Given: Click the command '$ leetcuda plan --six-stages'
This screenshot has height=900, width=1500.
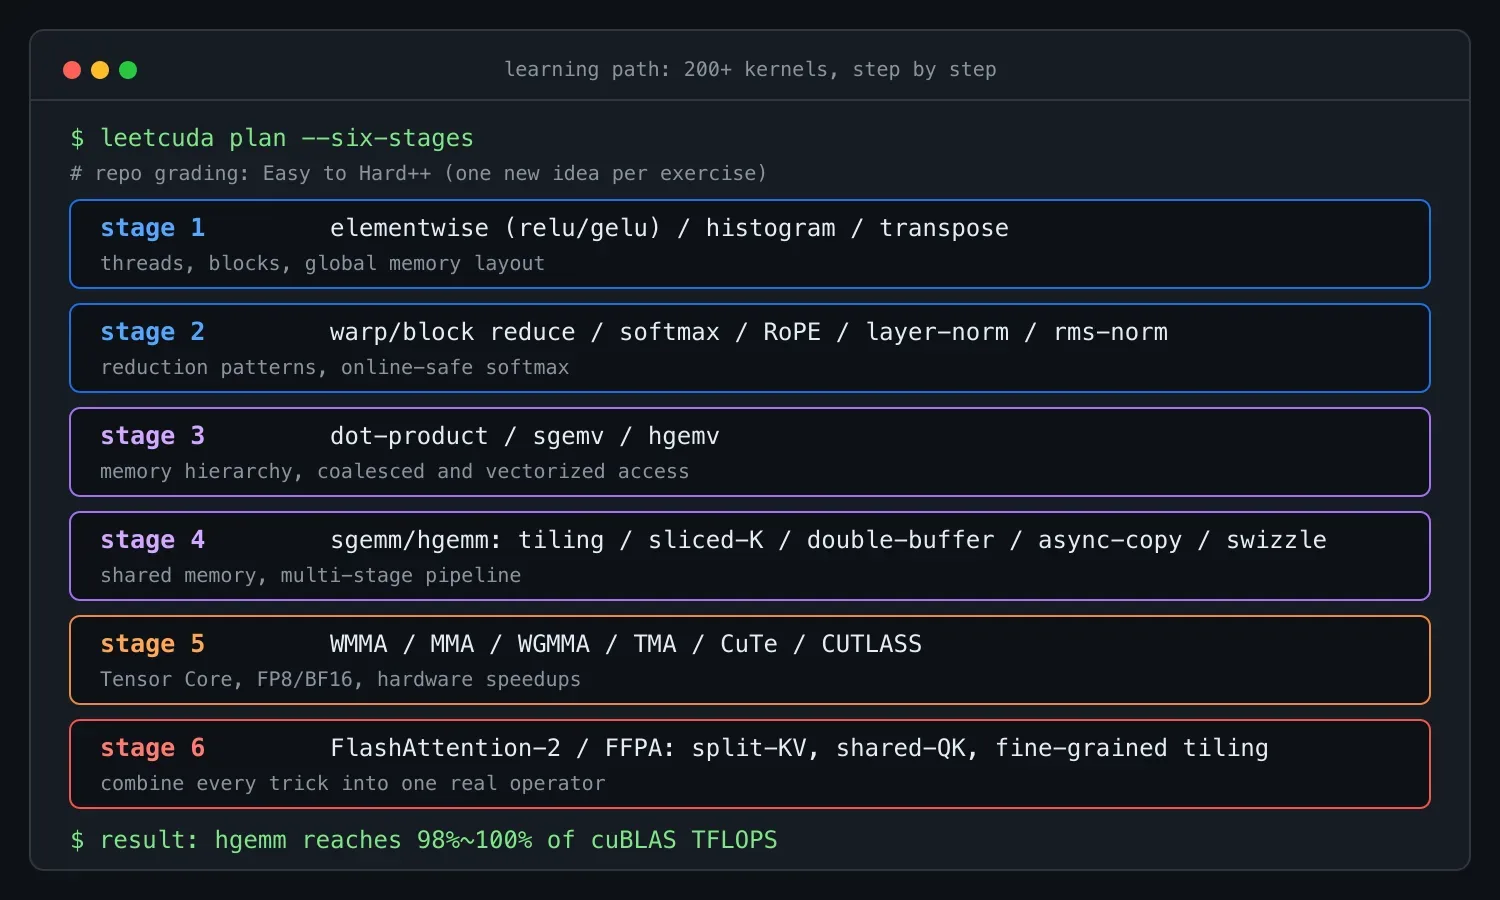Looking at the screenshot, I should pyautogui.click(x=272, y=138).
